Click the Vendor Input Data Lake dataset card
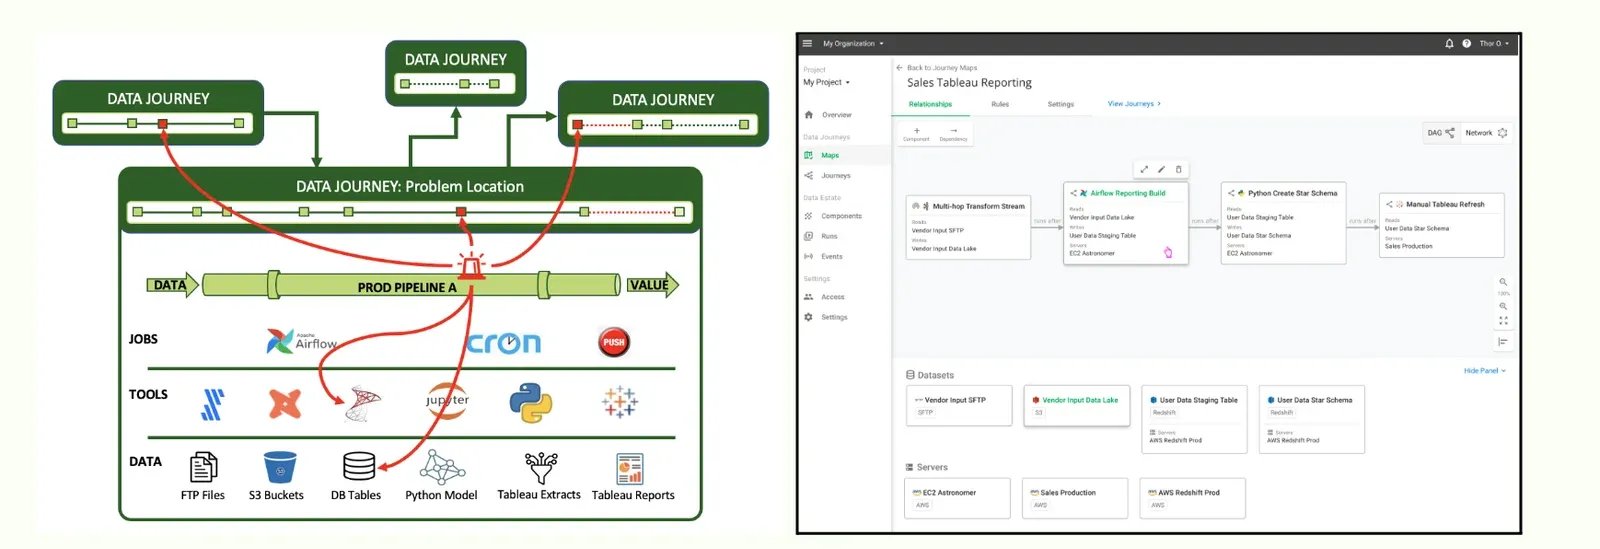The width and height of the screenshot is (1600, 549). click(x=1077, y=406)
